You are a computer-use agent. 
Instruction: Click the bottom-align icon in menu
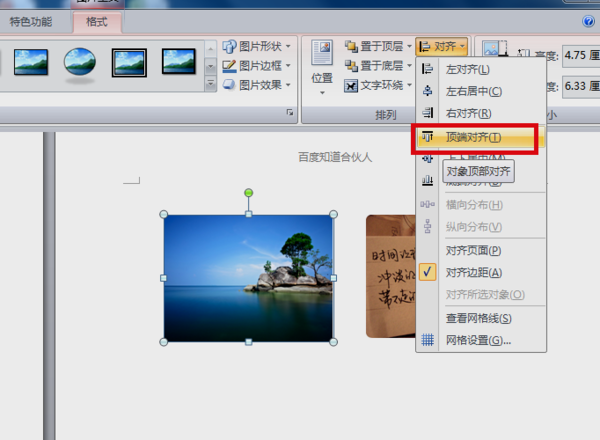coord(427,180)
